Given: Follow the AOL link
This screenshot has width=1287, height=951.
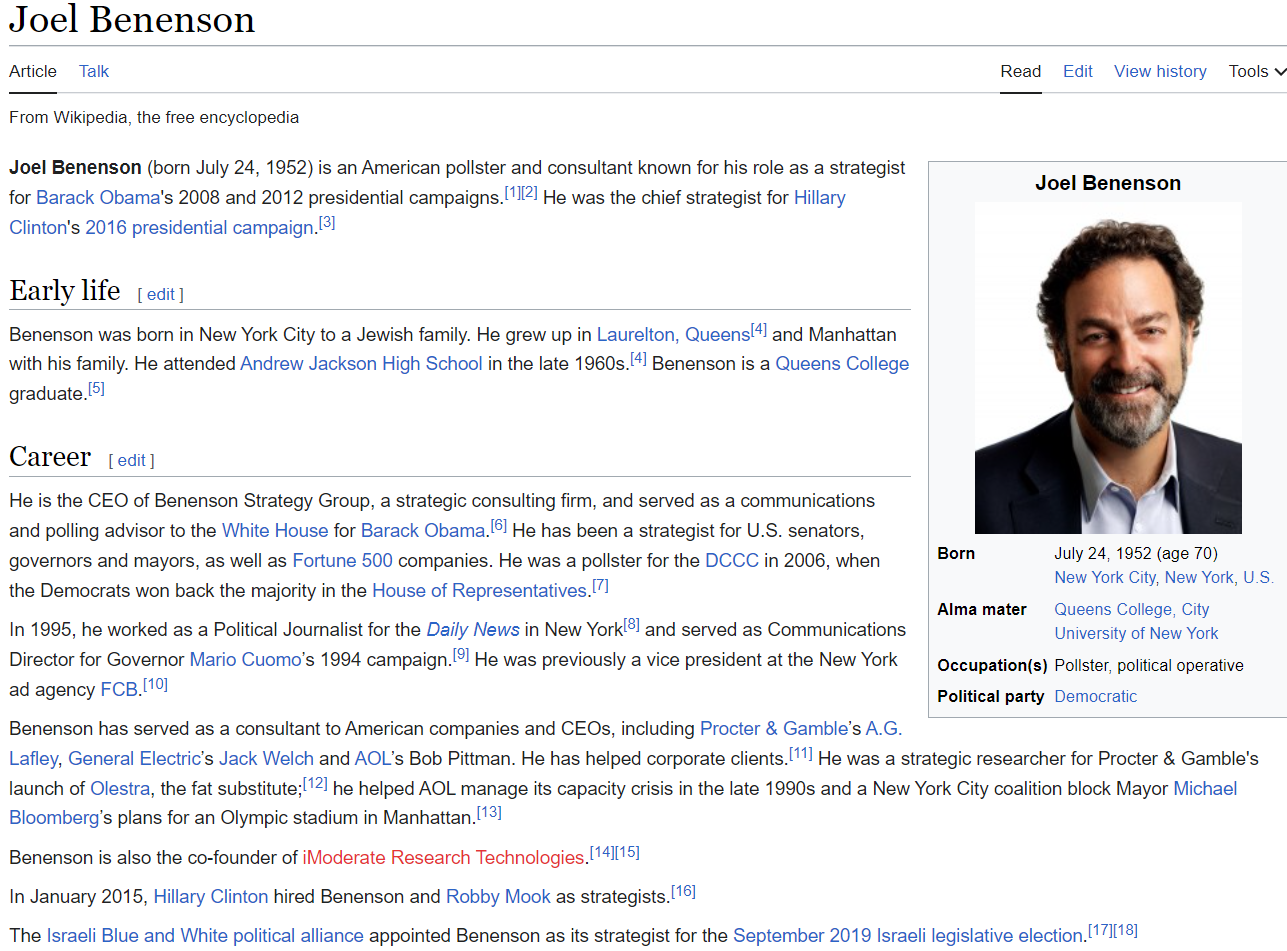Looking at the screenshot, I should point(372,758).
